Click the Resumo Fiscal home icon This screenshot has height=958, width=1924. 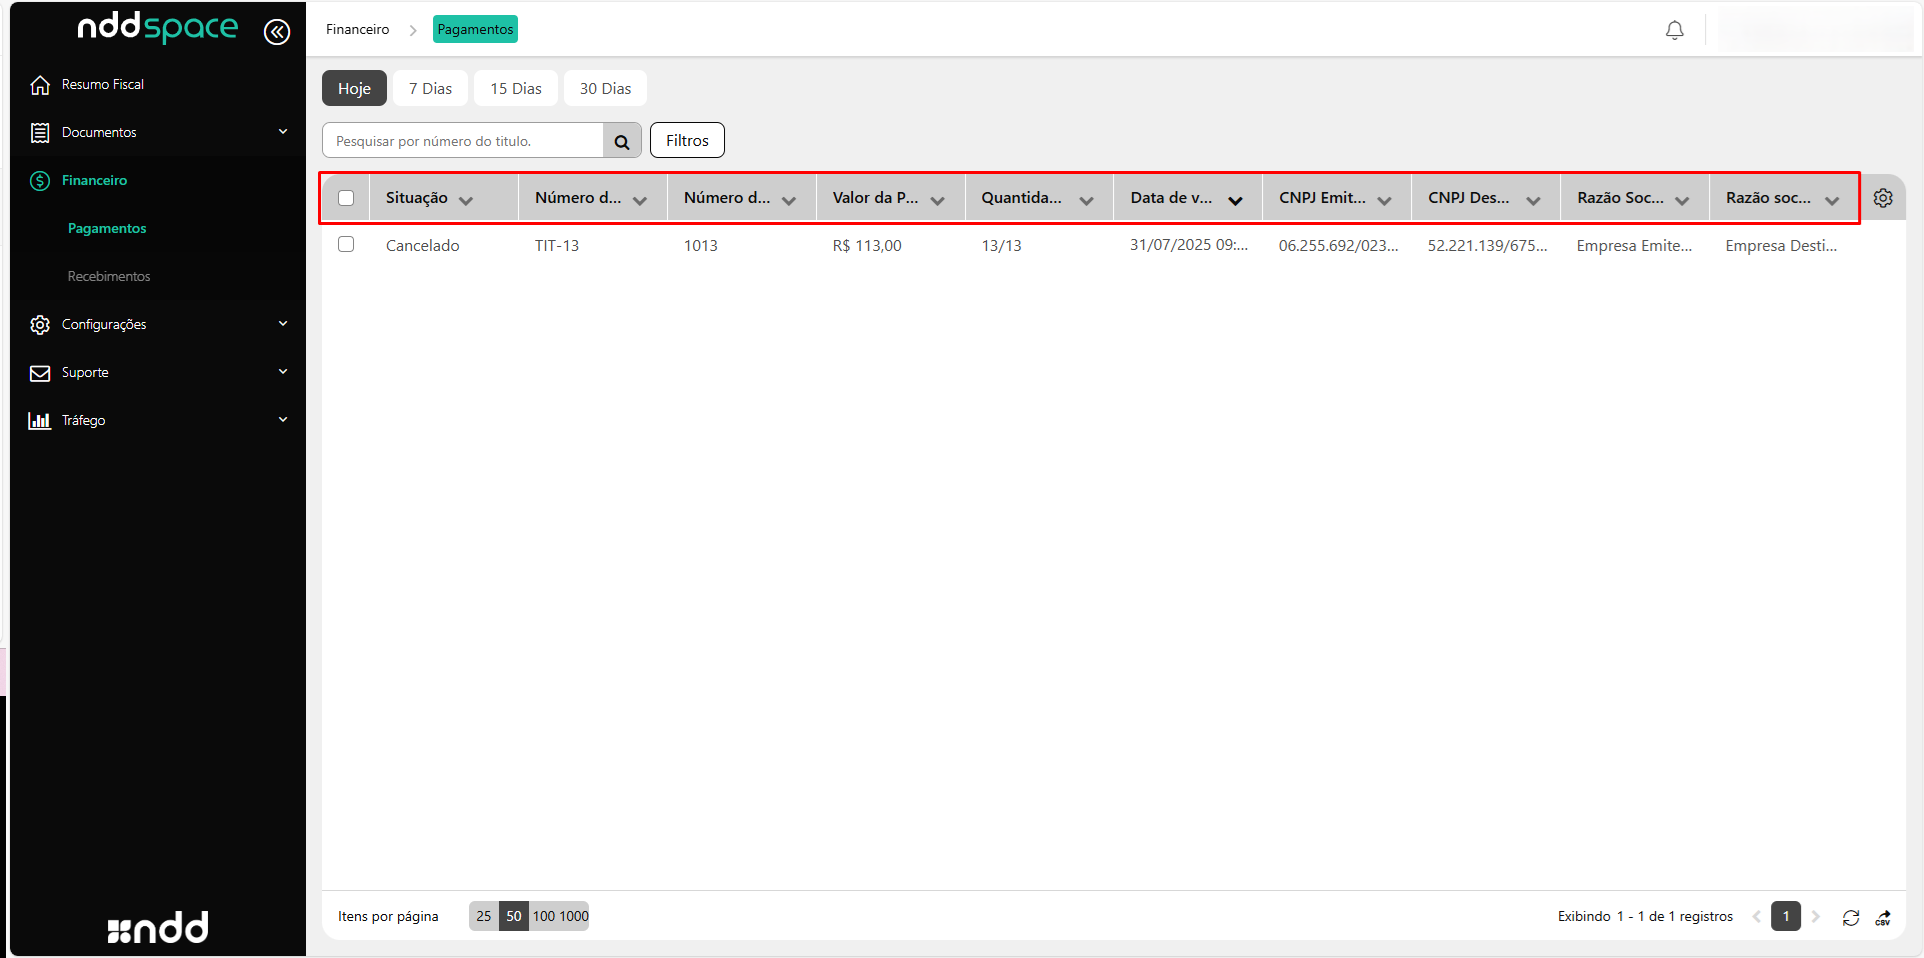[40, 85]
